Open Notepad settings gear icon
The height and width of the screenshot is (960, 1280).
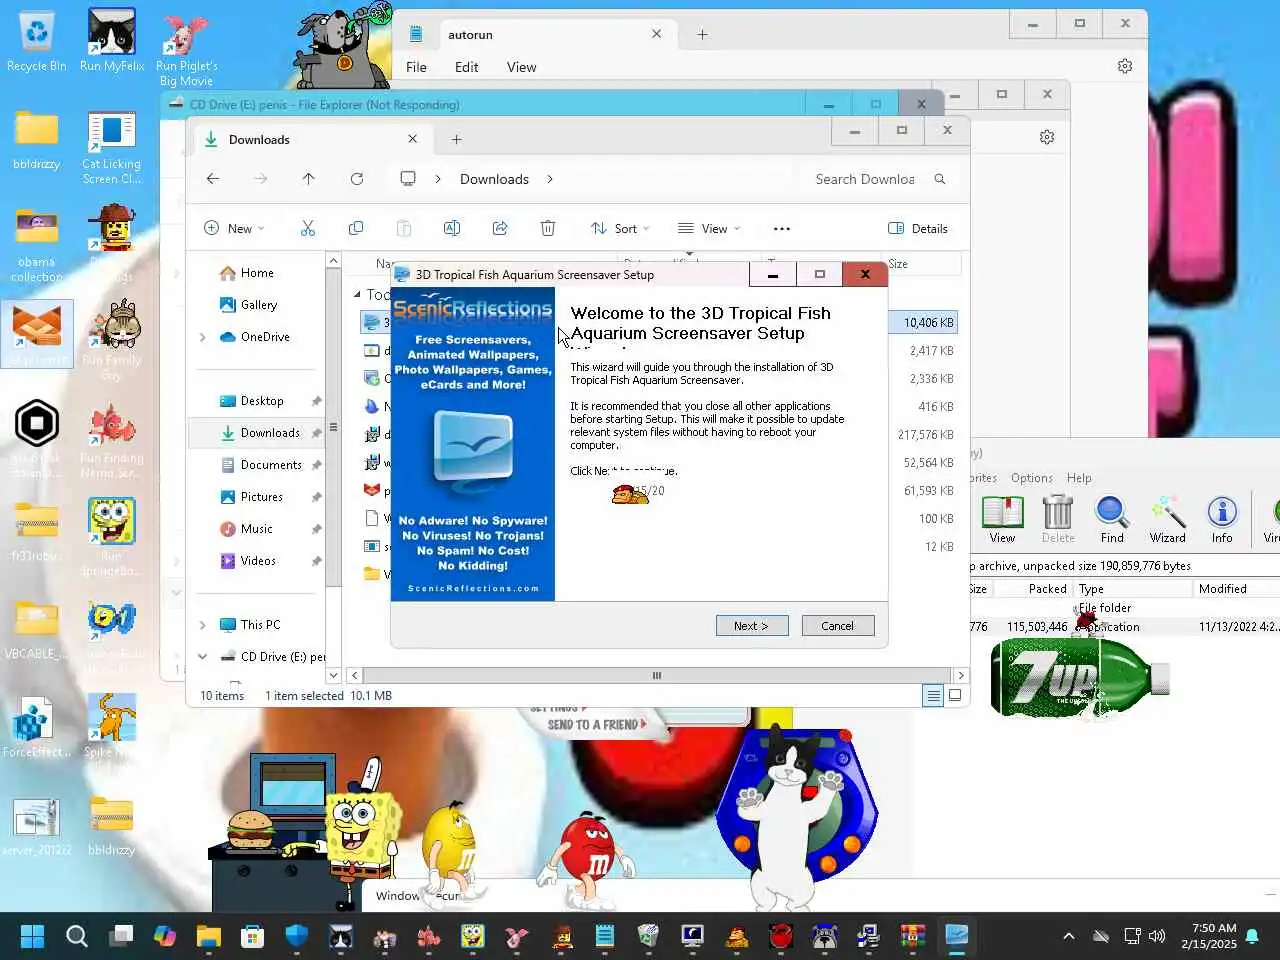click(x=1125, y=66)
